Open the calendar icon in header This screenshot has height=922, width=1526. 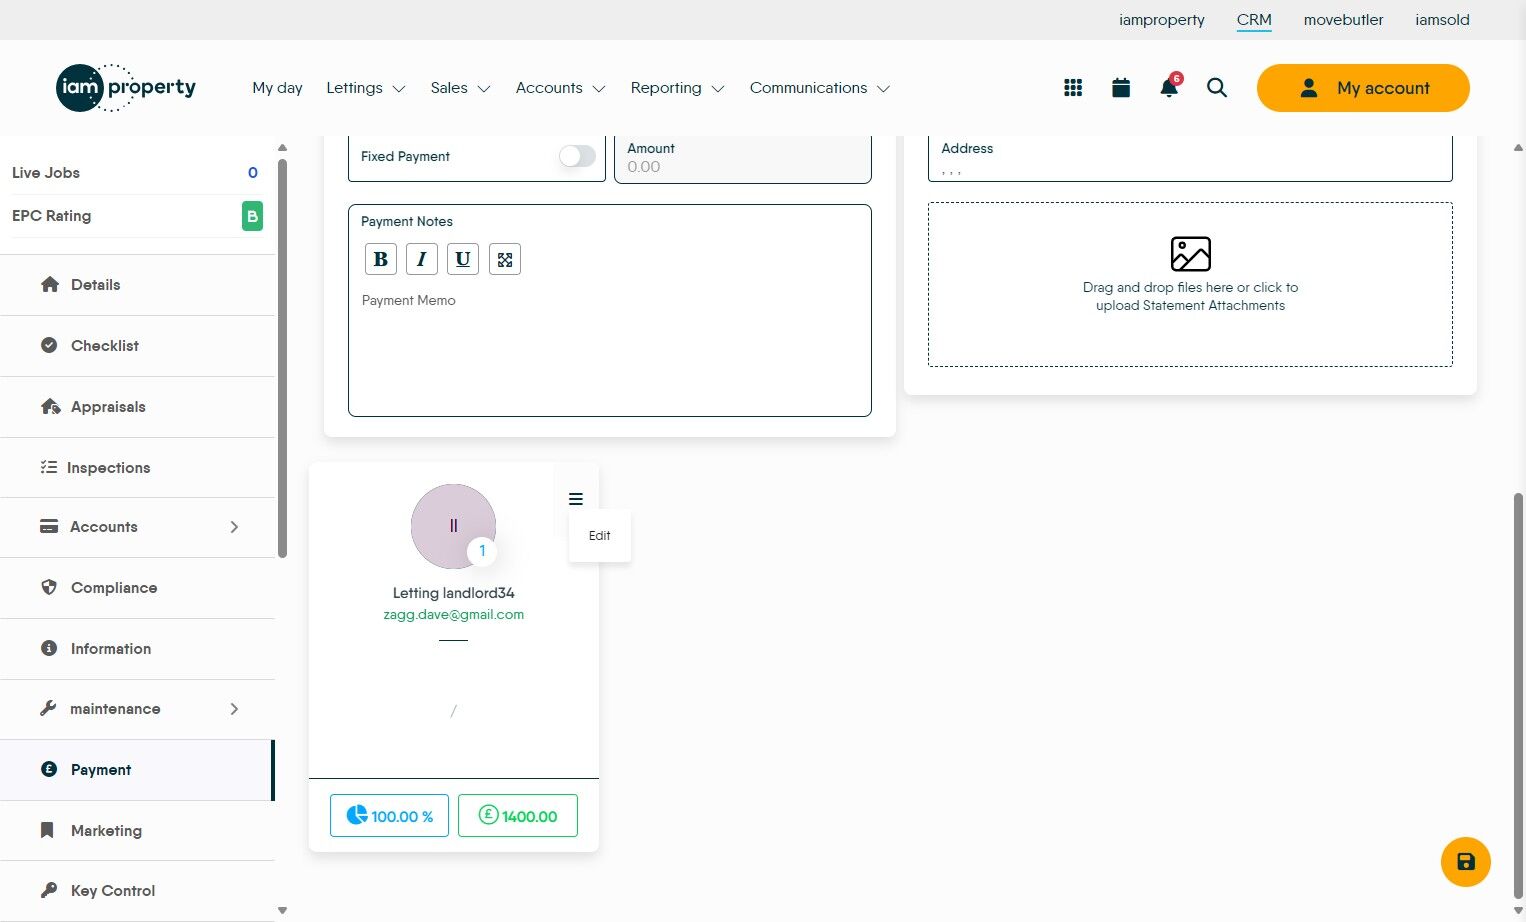[1121, 88]
